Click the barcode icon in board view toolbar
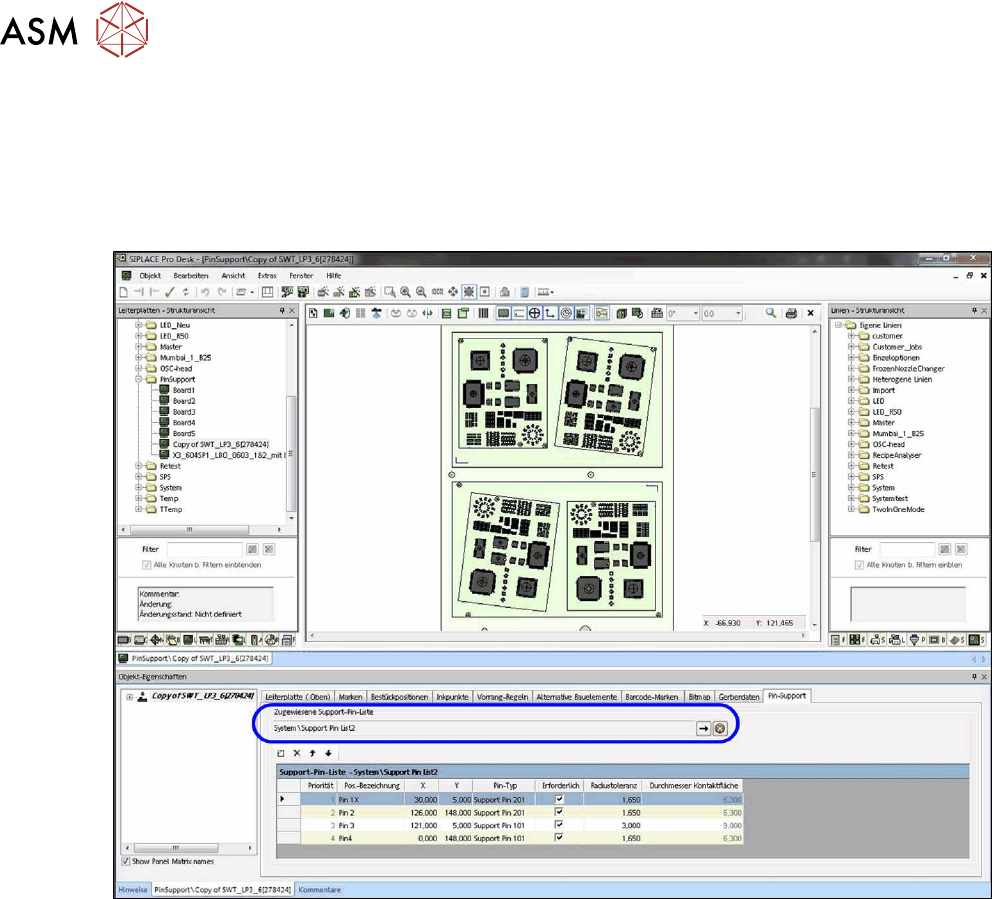 [x=483, y=313]
